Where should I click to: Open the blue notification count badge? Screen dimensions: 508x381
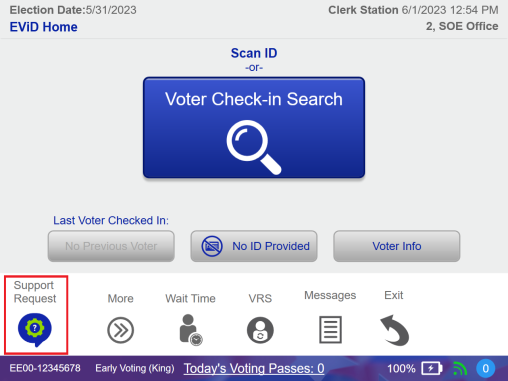[x=486, y=368]
